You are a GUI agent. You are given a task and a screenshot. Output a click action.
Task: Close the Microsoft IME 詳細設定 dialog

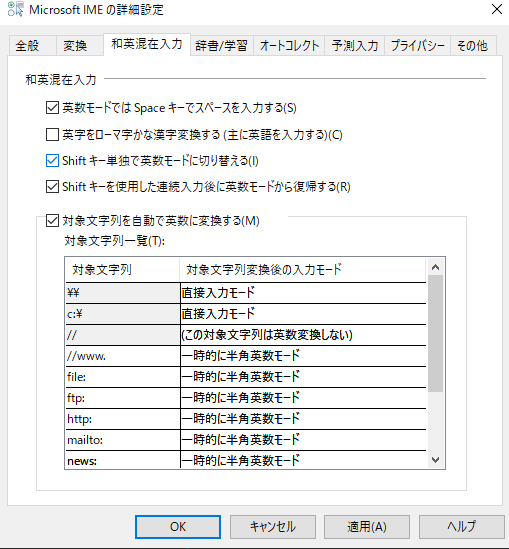coord(497,9)
